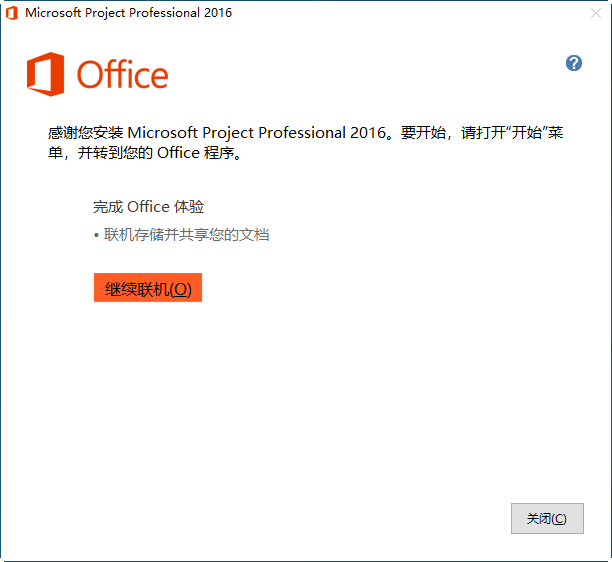Click the word Office in 完成 Office 体验
Screen dimensions: 612x562
[x=148, y=207]
